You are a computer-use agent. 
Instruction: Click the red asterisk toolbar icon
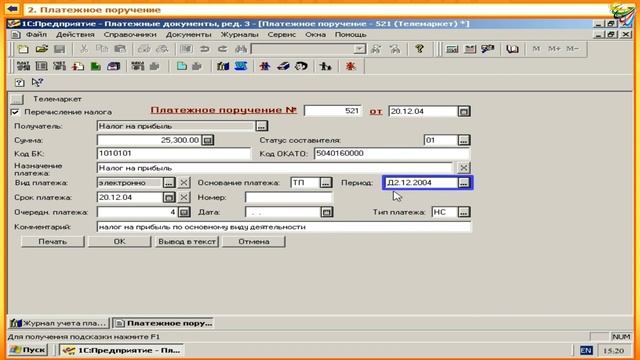(351, 66)
